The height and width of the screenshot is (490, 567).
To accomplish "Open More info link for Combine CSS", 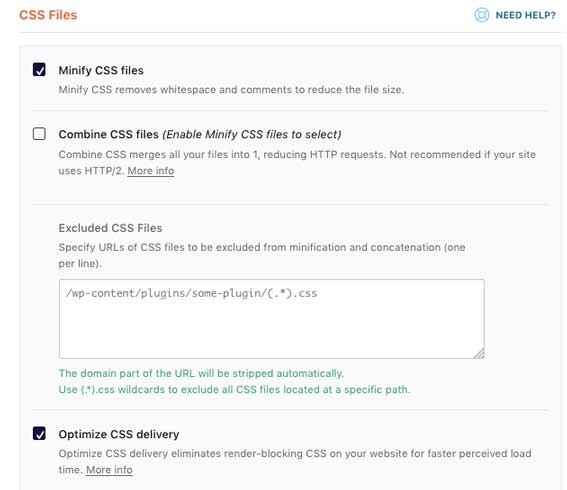I will [x=151, y=171].
